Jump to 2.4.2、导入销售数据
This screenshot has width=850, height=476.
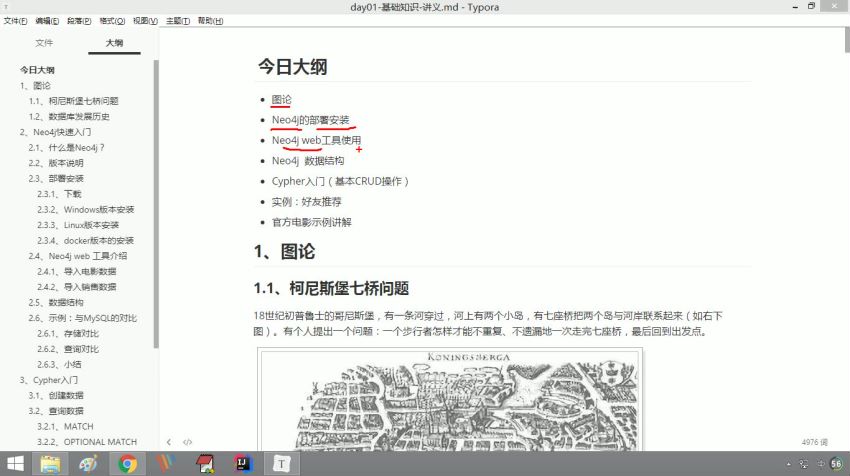(x=76, y=287)
